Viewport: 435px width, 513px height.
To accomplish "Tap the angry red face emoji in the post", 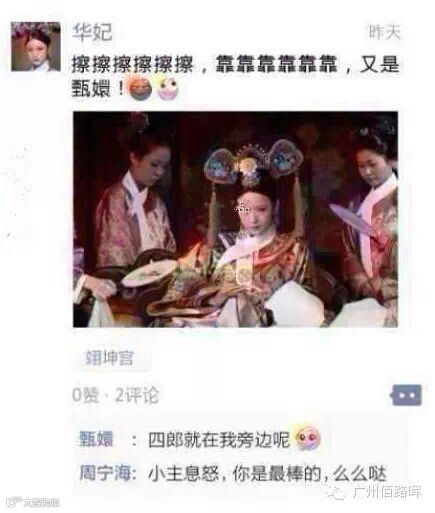I will point(140,89).
